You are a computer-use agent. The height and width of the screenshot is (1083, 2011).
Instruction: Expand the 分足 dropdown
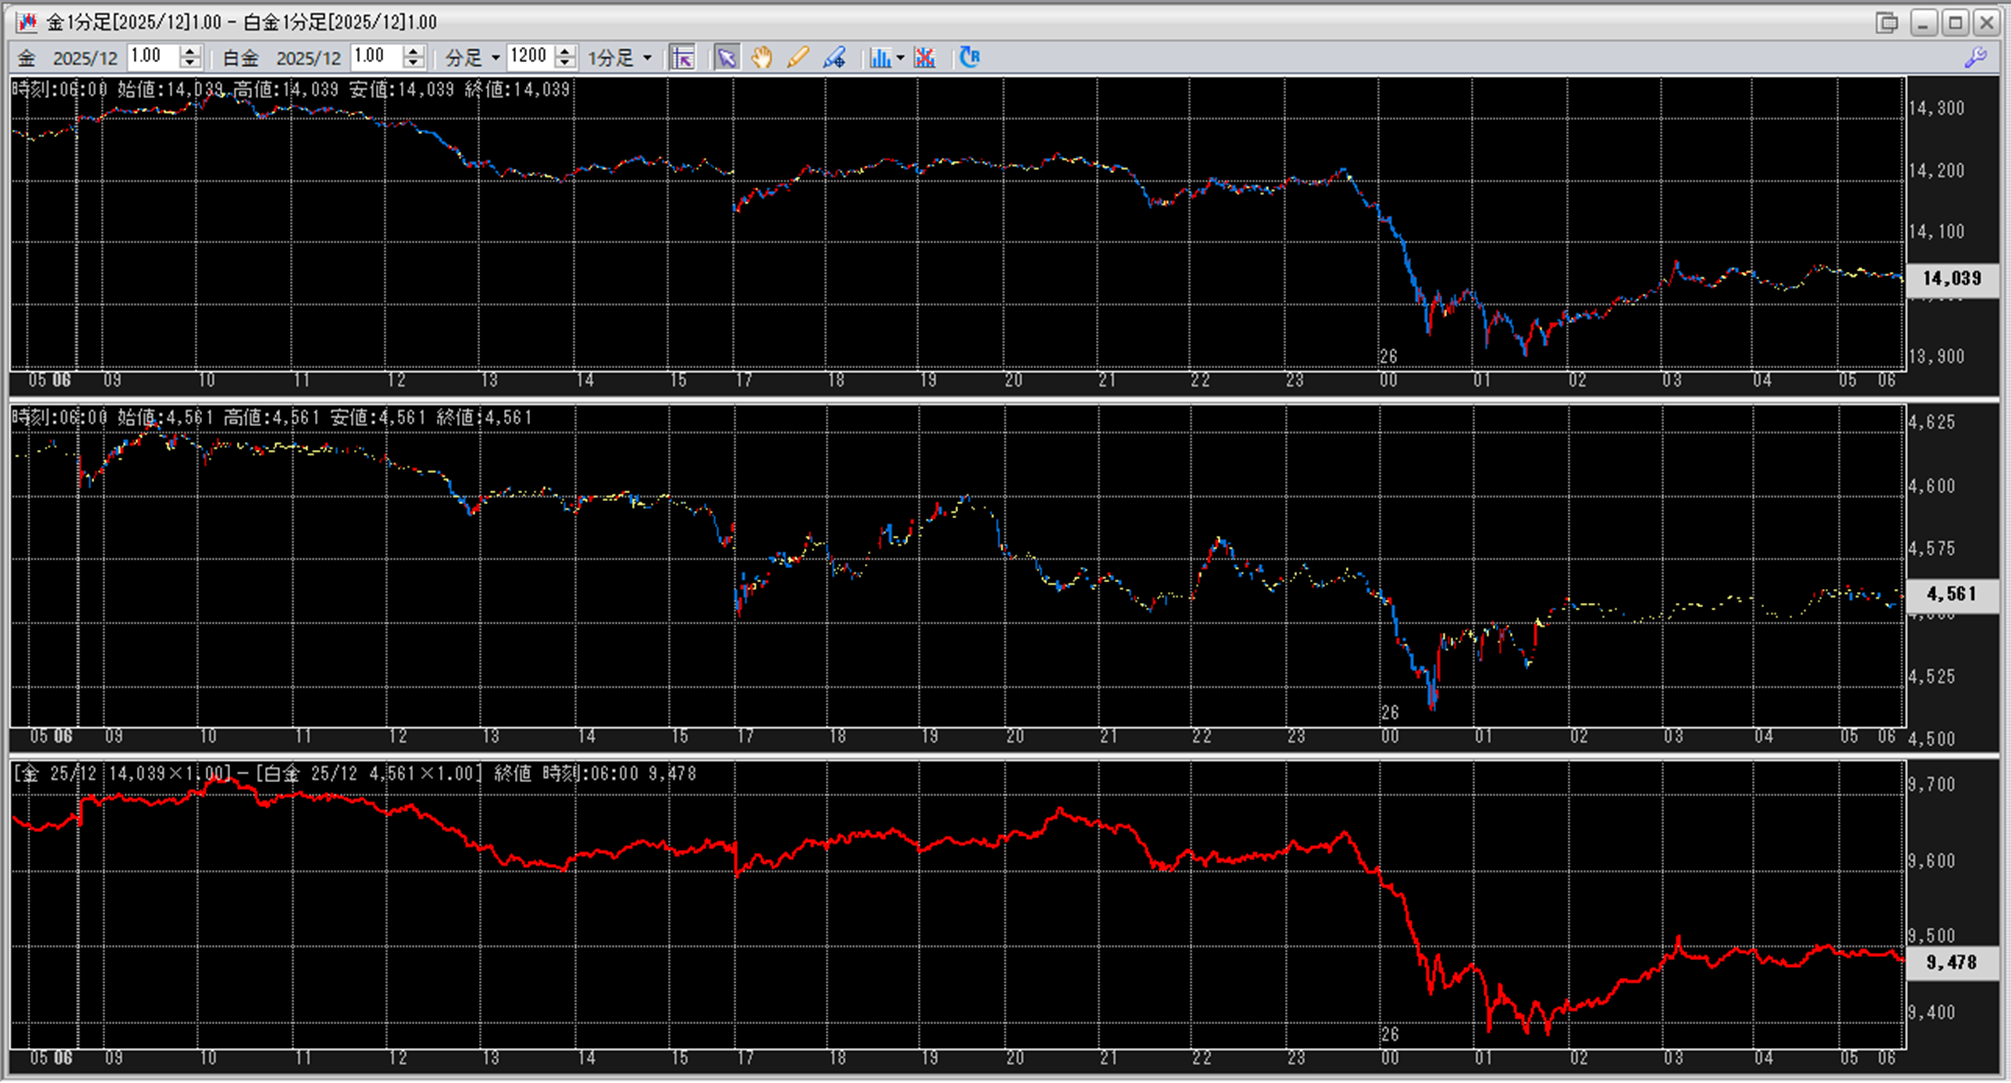click(x=495, y=58)
